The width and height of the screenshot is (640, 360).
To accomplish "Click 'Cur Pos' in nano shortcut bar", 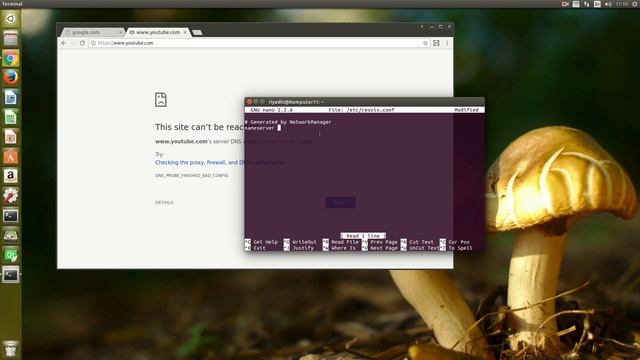I will pyautogui.click(x=459, y=242).
